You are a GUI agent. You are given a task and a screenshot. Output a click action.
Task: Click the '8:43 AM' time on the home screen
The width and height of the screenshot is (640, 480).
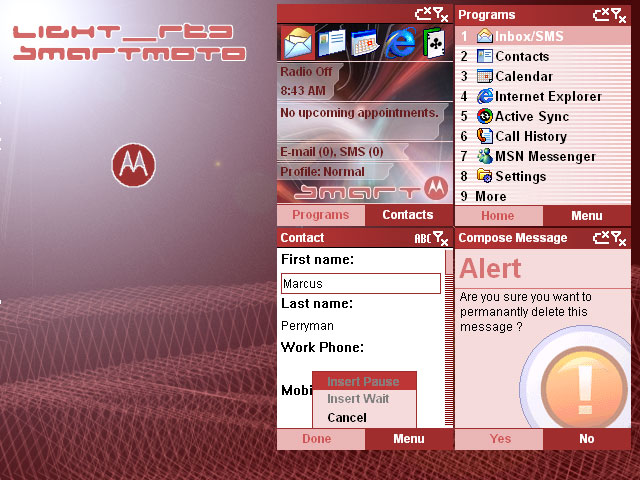tap(303, 91)
